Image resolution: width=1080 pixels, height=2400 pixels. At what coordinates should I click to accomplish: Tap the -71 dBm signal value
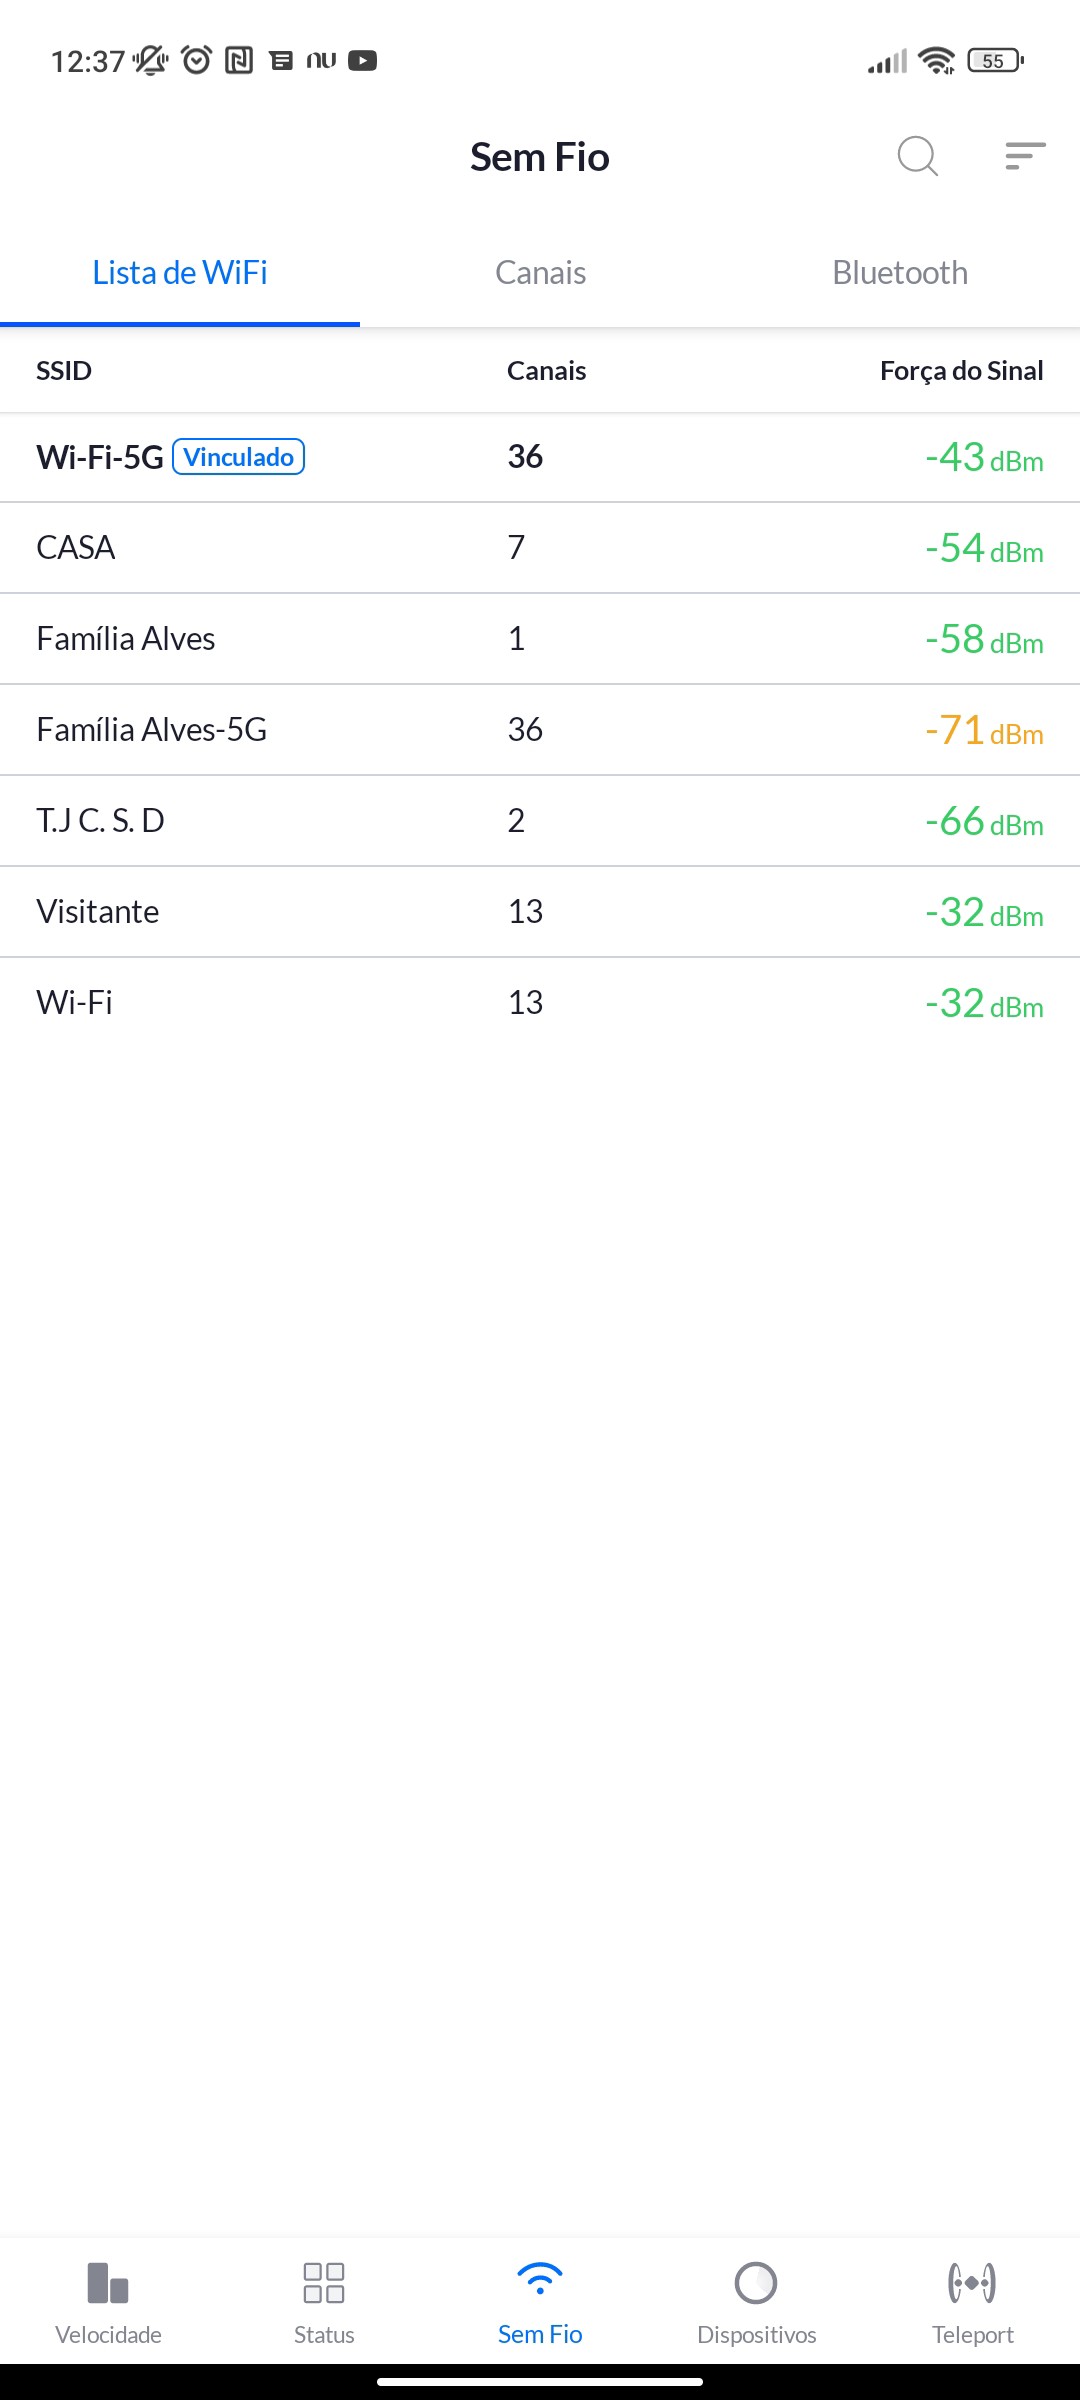(984, 731)
